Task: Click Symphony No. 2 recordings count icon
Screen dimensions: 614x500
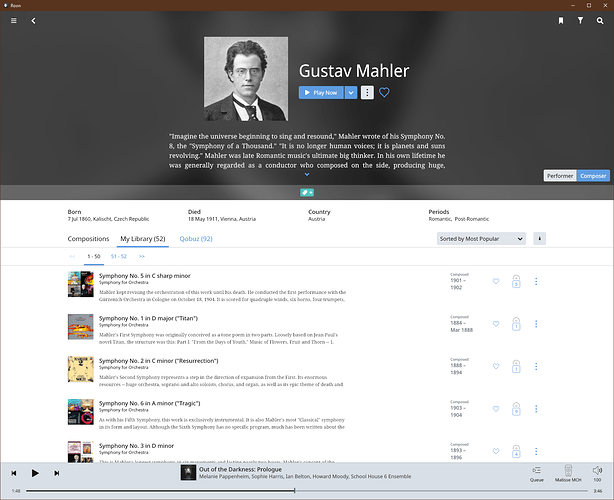Action: [516, 366]
